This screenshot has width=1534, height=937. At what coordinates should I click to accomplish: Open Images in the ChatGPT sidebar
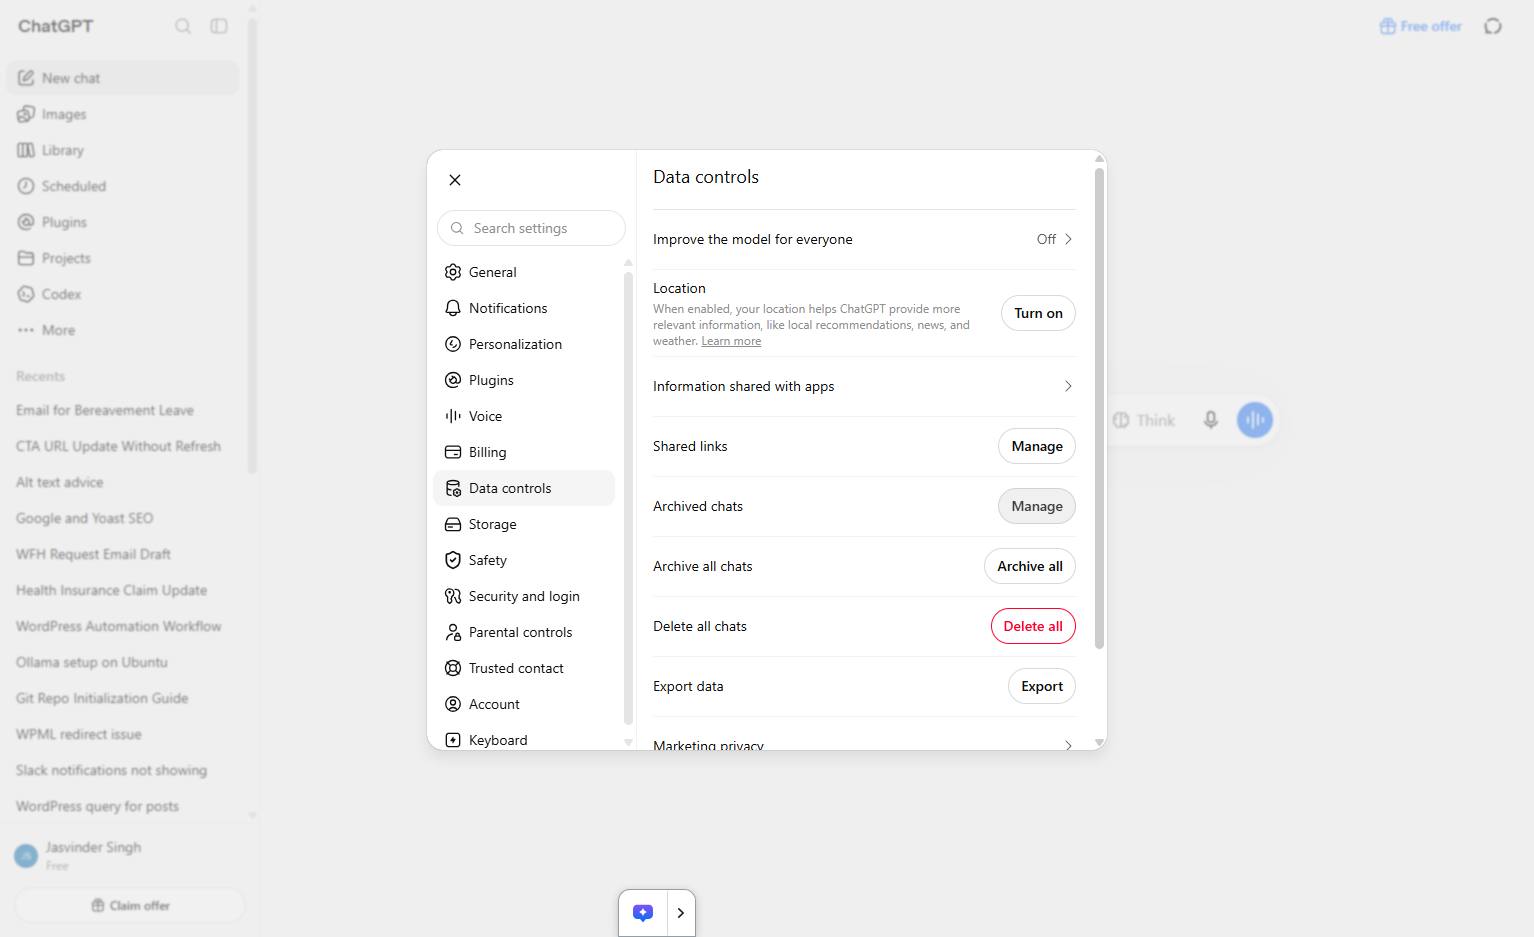click(123, 114)
